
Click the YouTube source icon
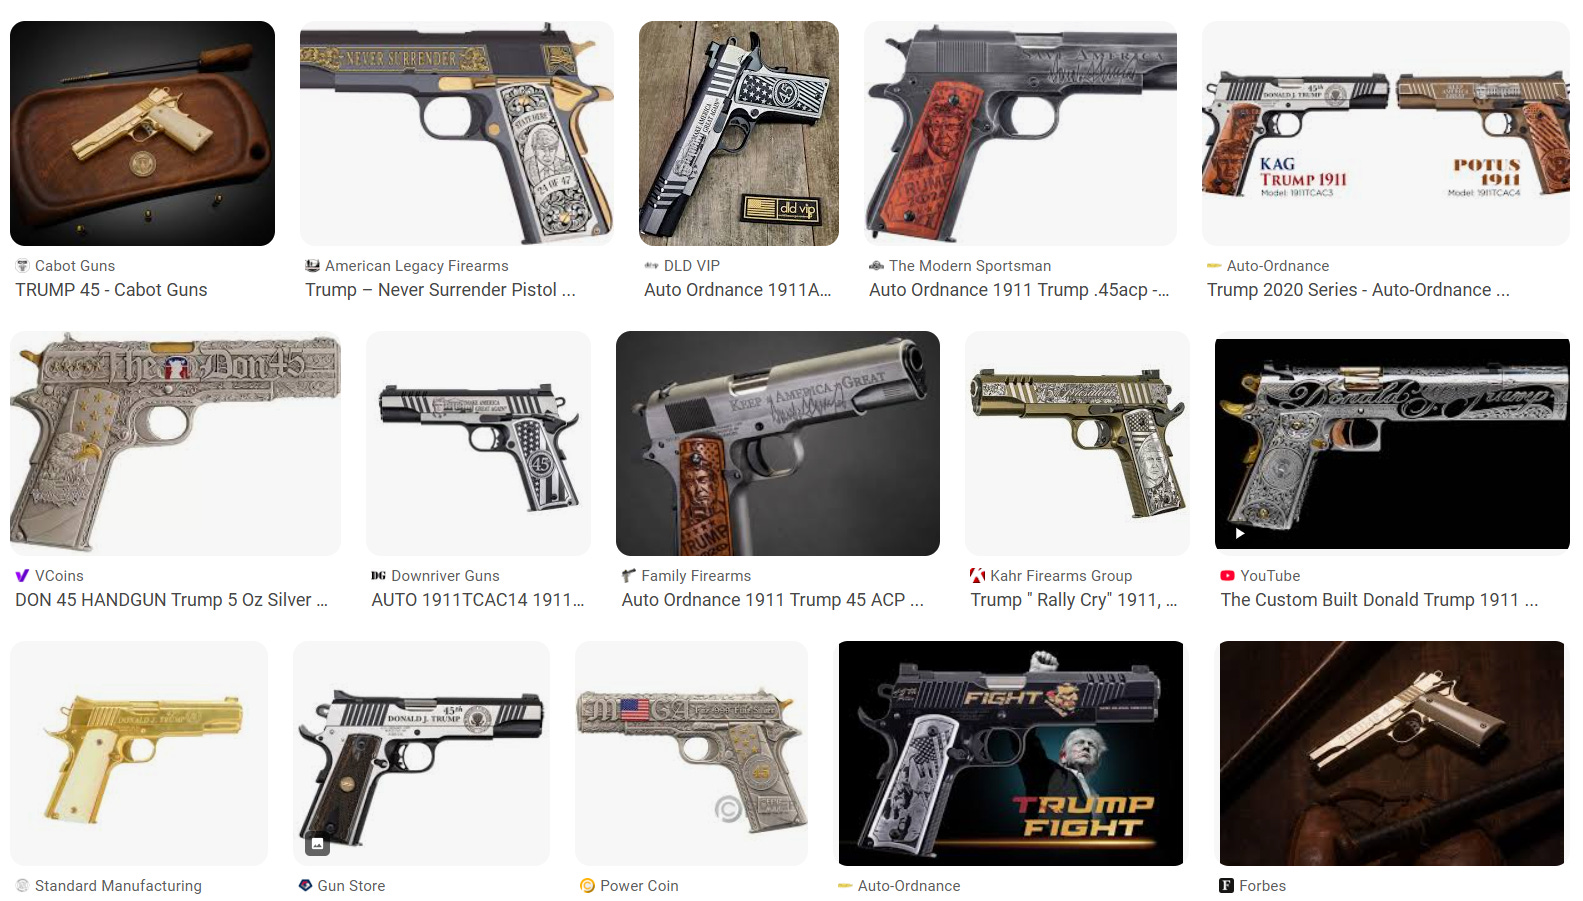point(1227,576)
